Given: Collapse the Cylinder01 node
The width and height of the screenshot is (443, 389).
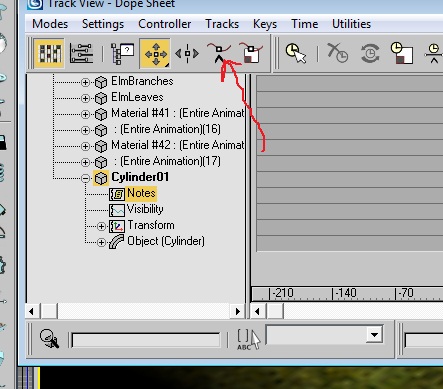Looking at the screenshot, I should tap(85, 178).
